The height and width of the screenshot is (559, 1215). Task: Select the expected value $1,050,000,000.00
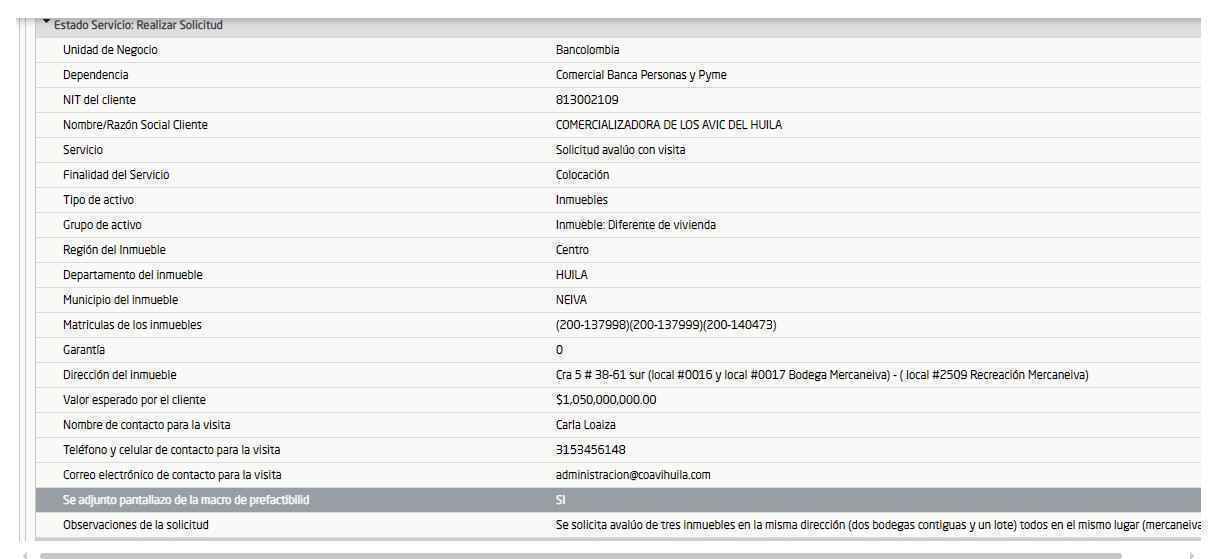[606, 400]
